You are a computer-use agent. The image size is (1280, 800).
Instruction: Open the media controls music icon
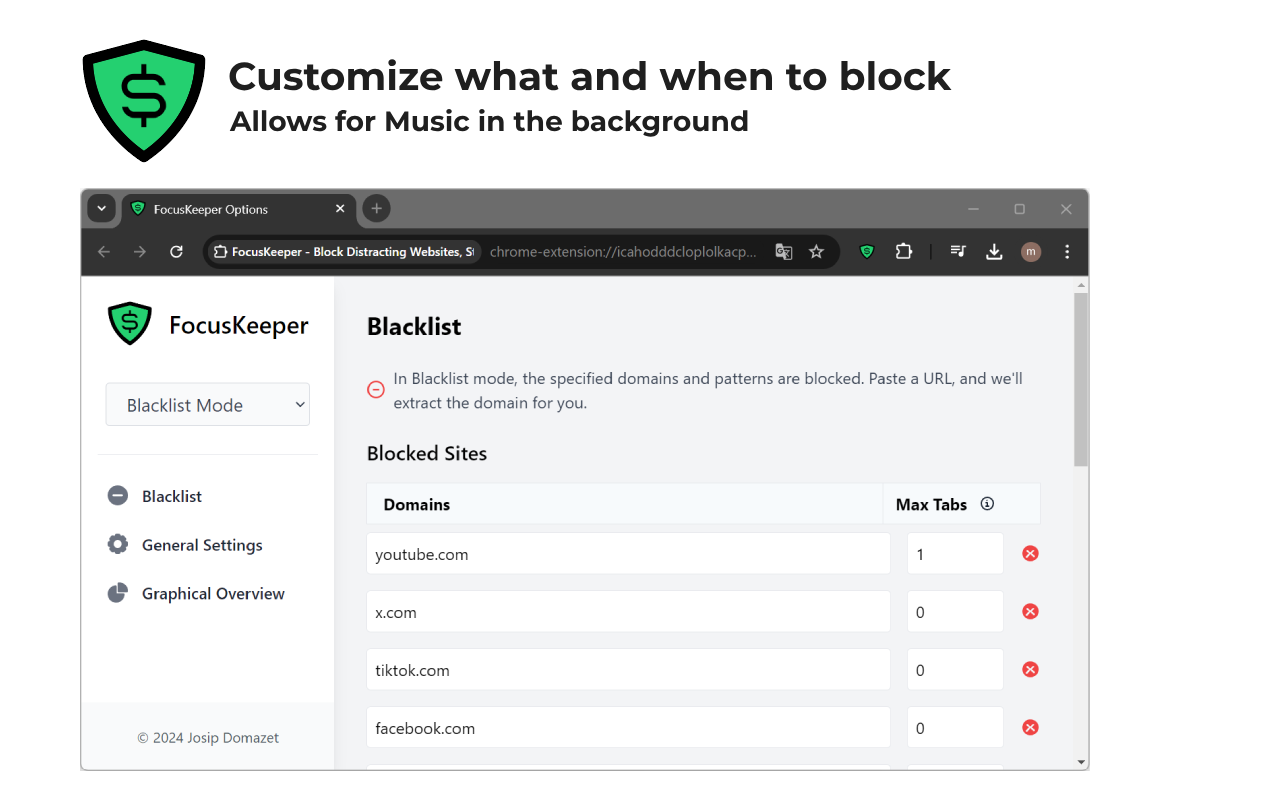pos(957,251)
